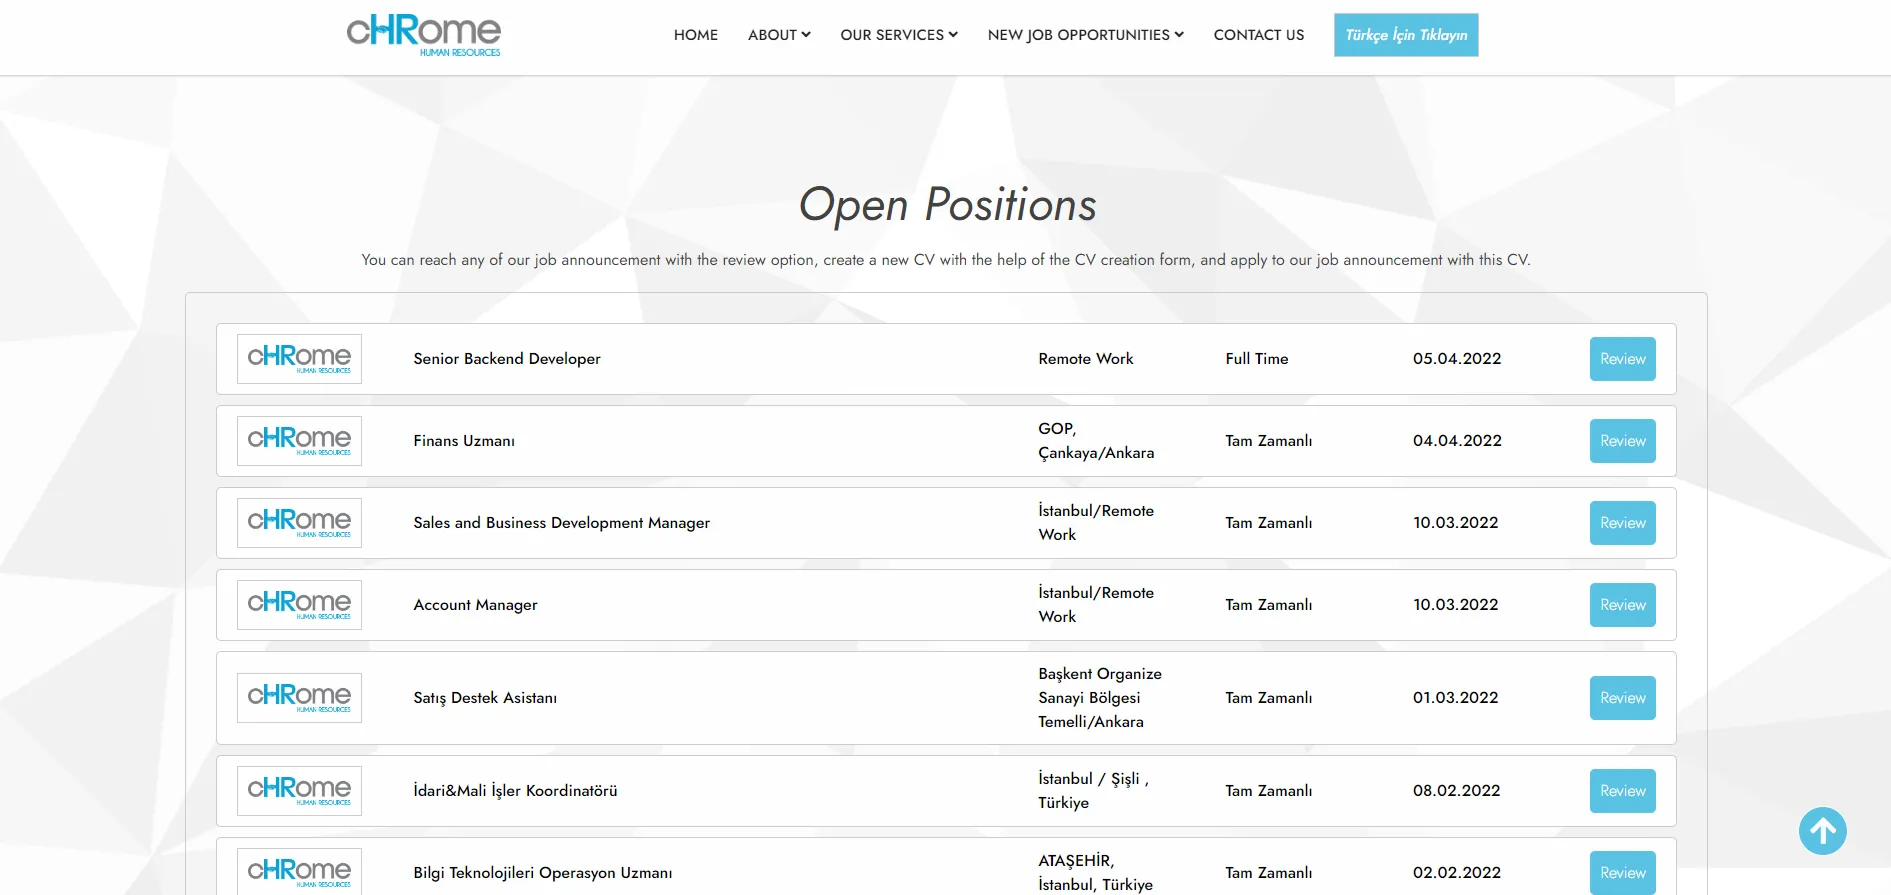This screenshot has height=895, width=1891.
Task: Click the scroll-to-top arrow icon
Action: point(1822,831)
